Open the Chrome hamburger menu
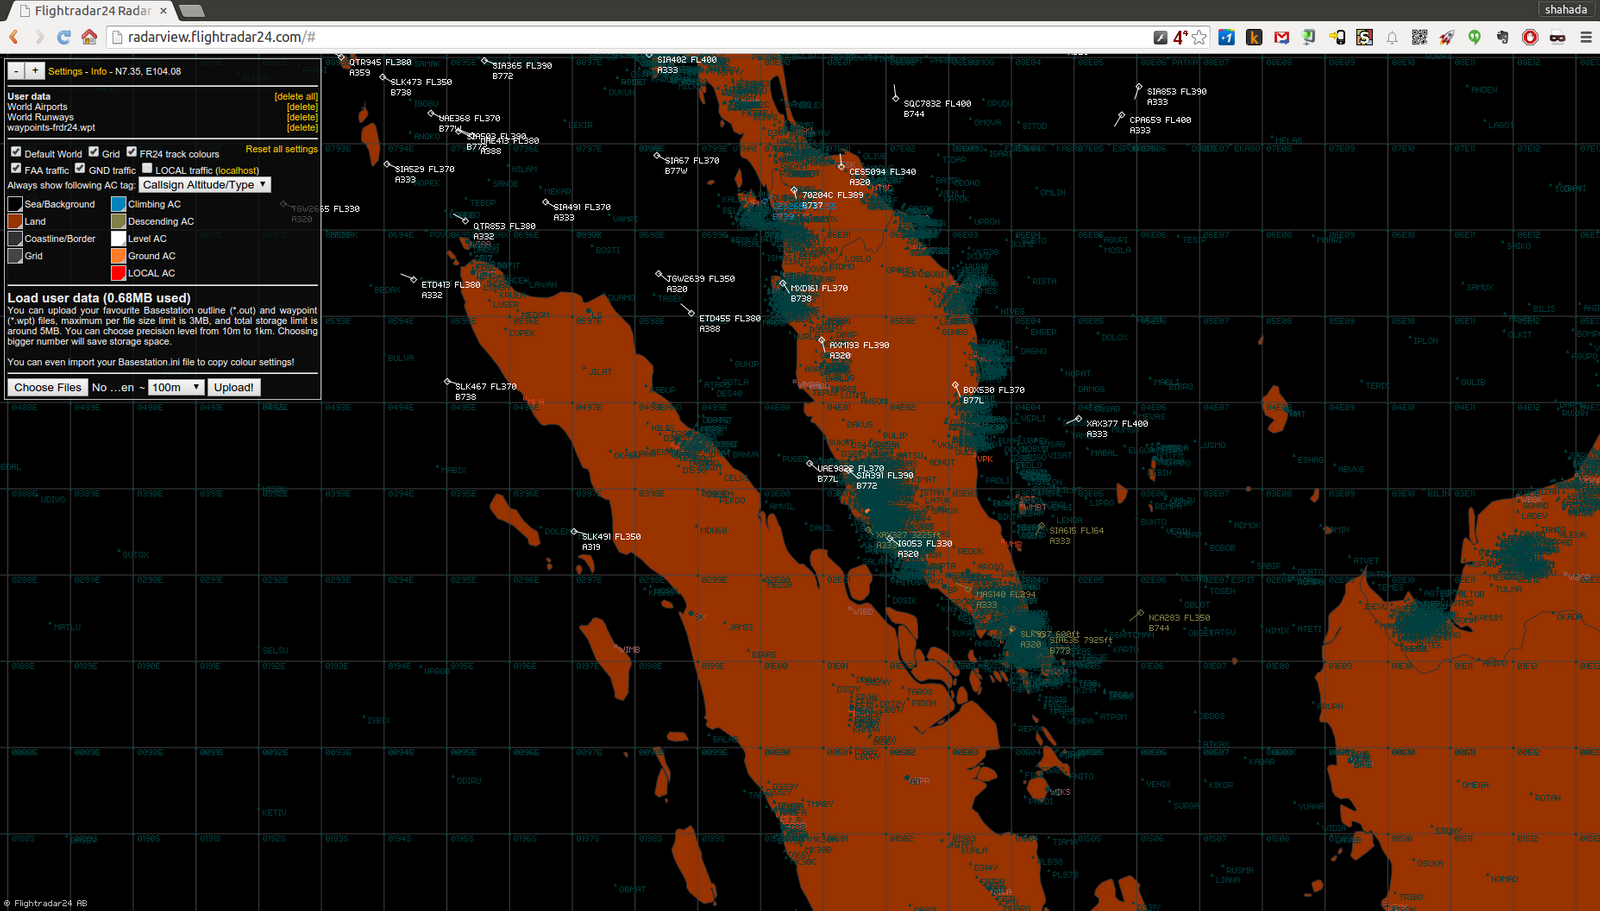The height and width of the screenshot is (911, 1600). [x=1586, y=37]
